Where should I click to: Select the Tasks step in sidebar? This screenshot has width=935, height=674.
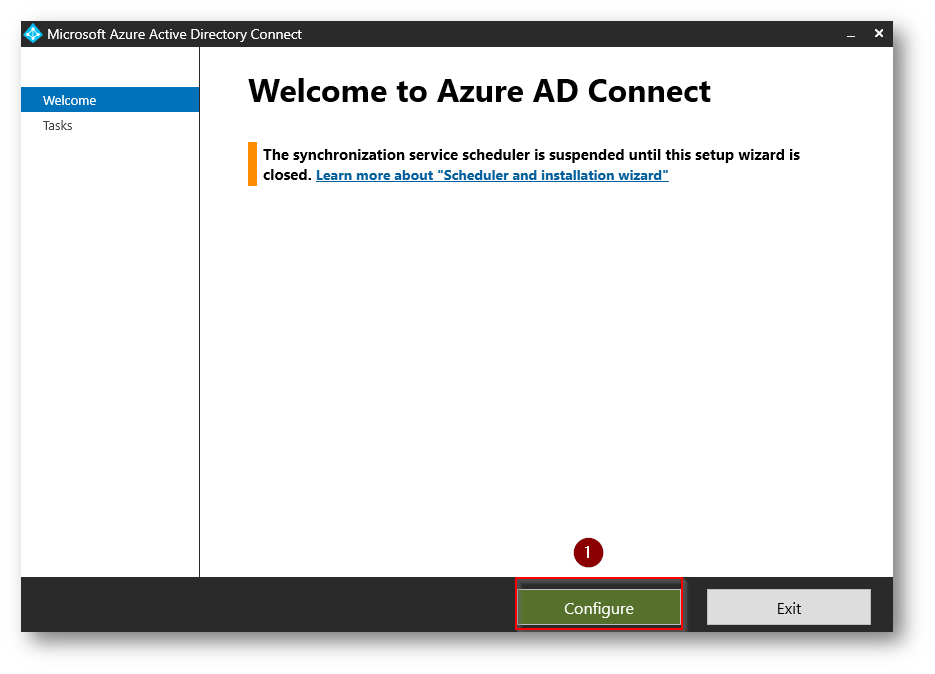click(57, 125)
